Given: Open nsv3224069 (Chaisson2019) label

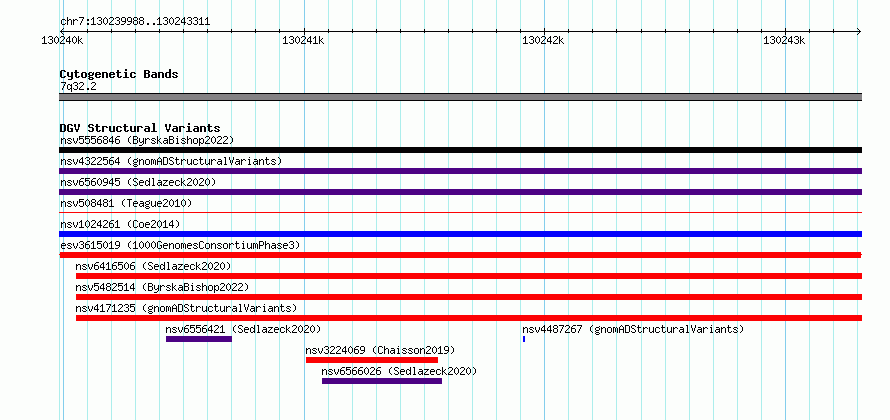Looking at the screenshot, I should pos(380,350).
